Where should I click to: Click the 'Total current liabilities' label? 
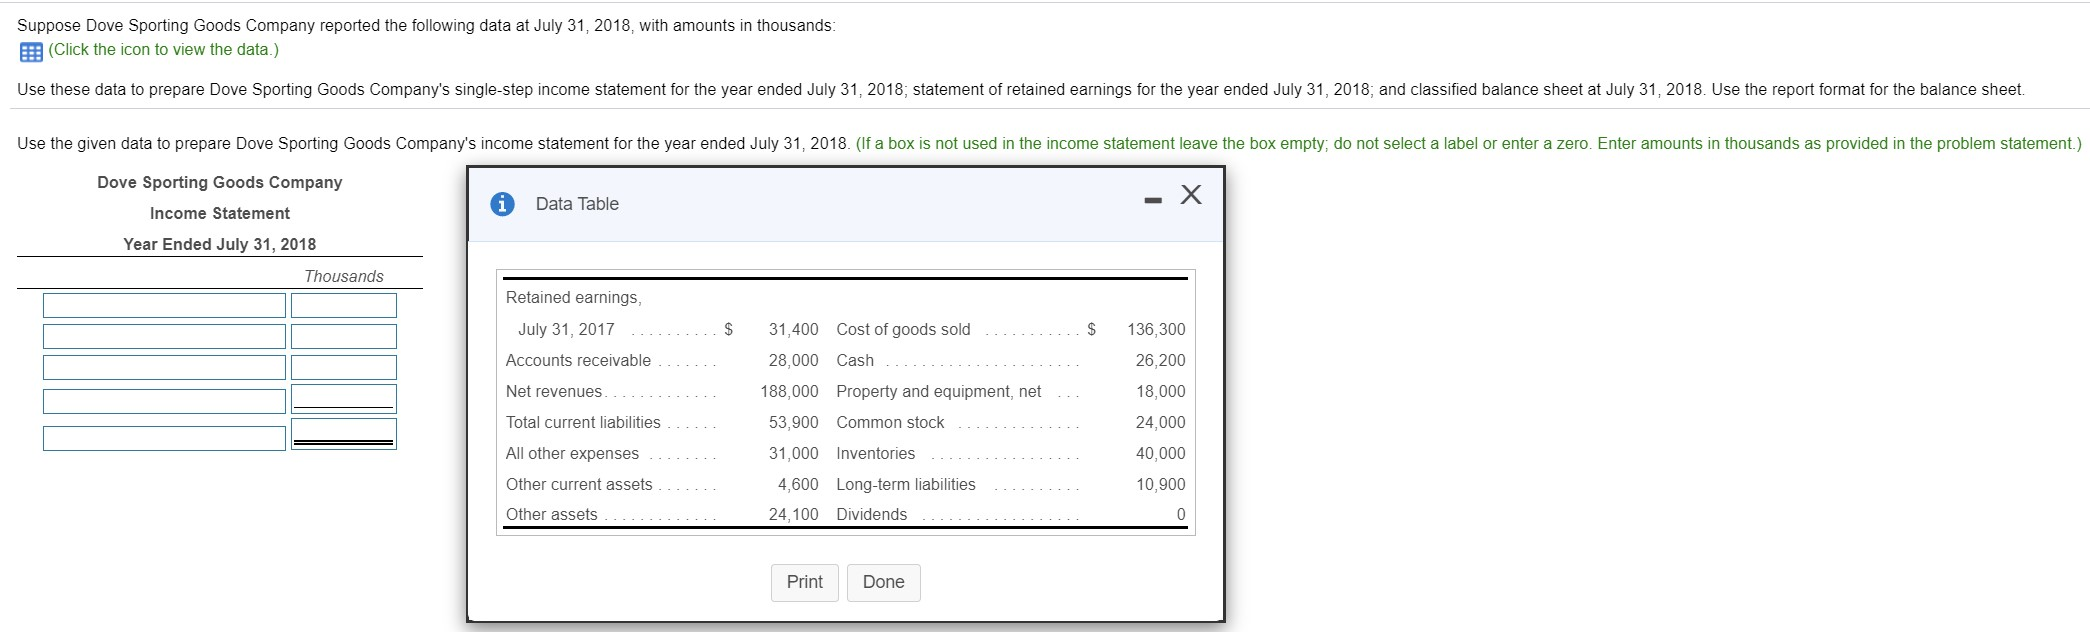pos(583,423)
